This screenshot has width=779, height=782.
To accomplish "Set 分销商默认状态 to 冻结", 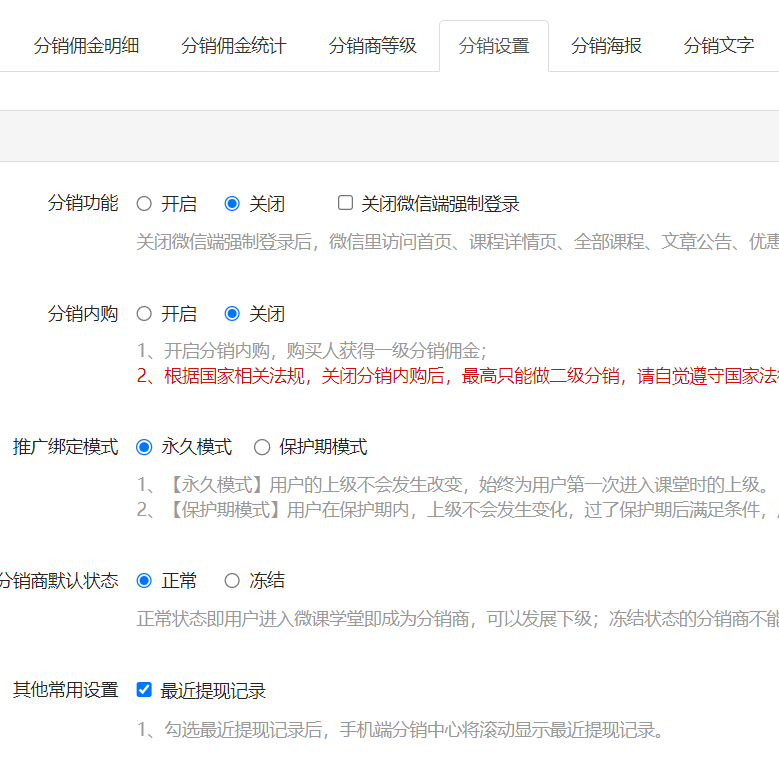I will coord(232,581).
